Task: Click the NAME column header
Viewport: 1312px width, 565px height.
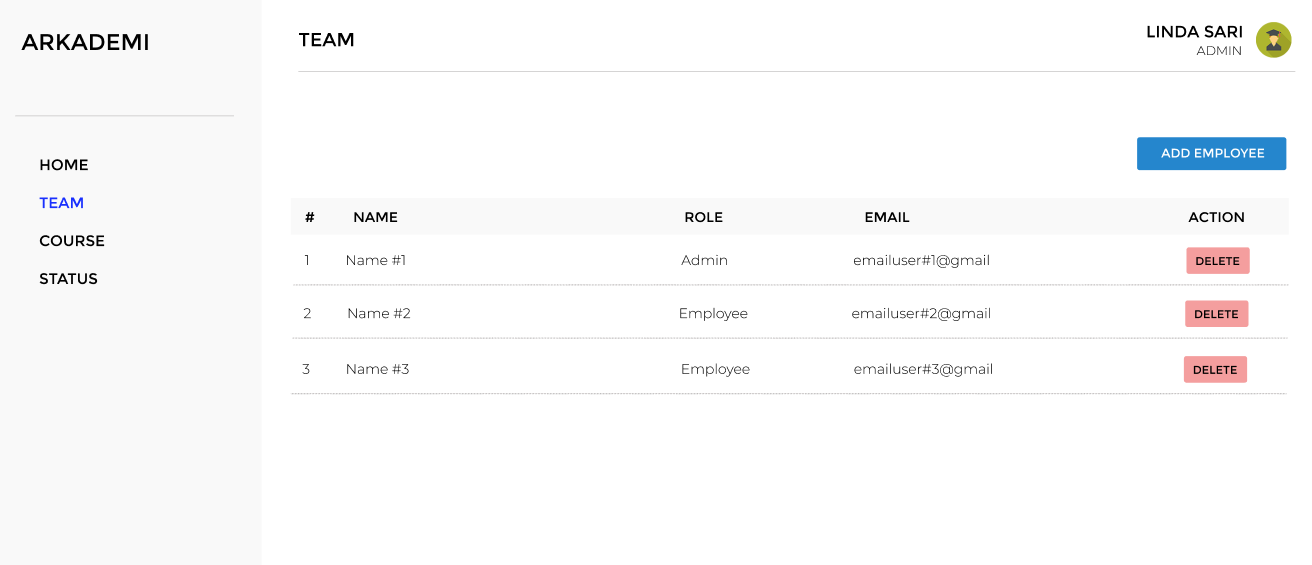Action: (x=375, y=217)
